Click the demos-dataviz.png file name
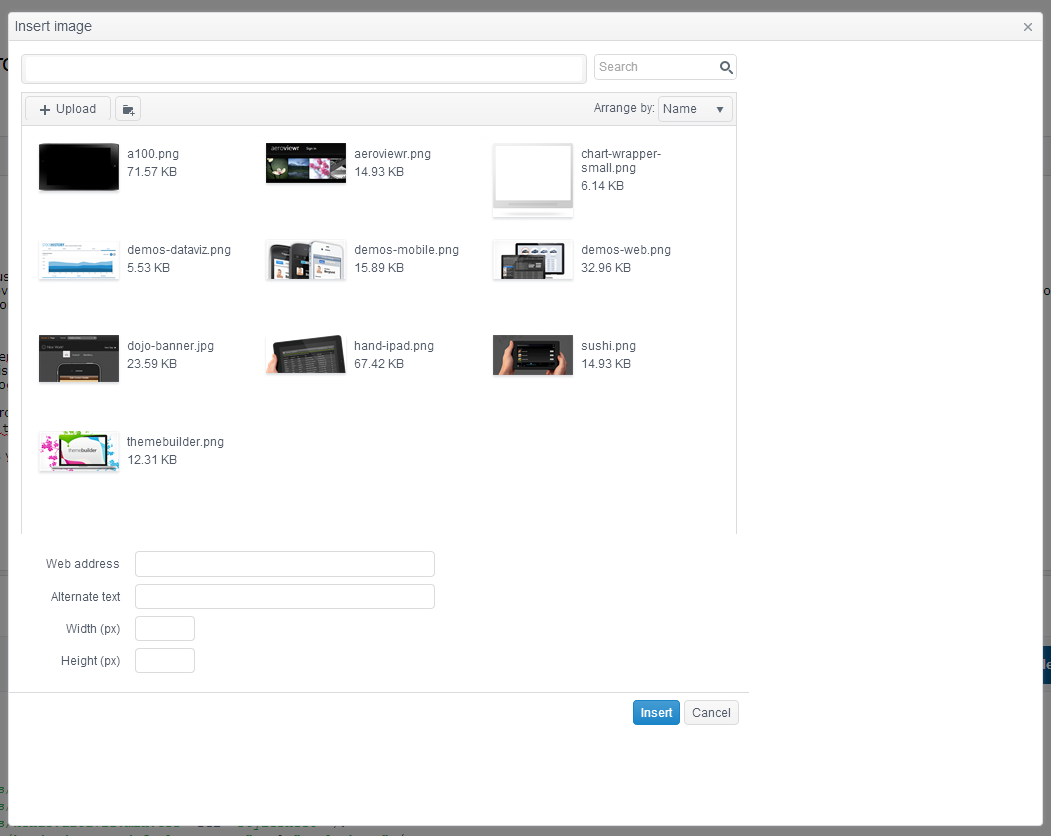Image resolution: width=1051 pixels, height=836 pixels. [x=179, y=250]
